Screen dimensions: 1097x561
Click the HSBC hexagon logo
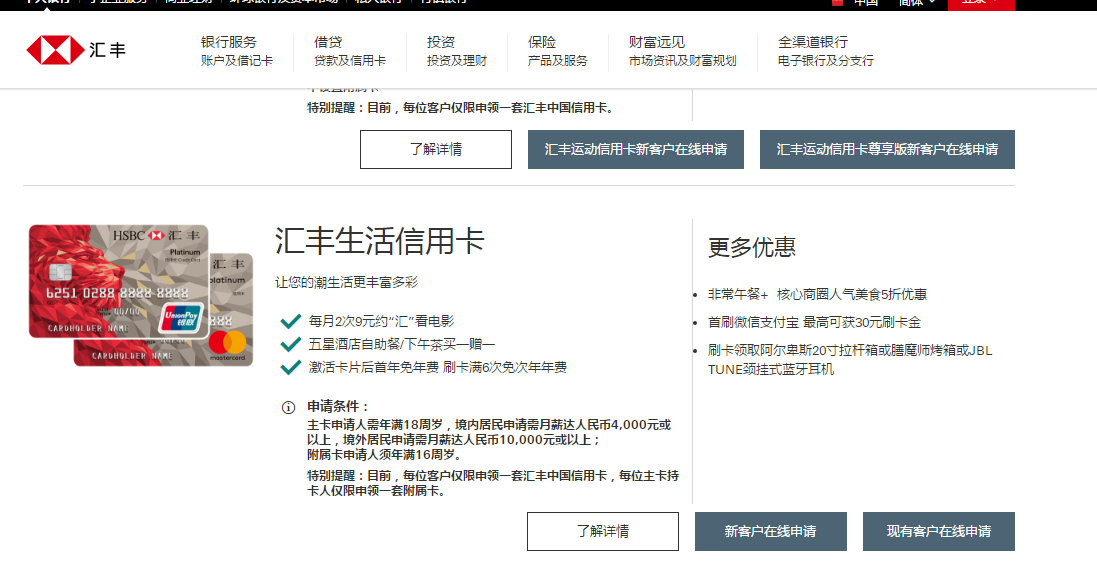[55, 50]
